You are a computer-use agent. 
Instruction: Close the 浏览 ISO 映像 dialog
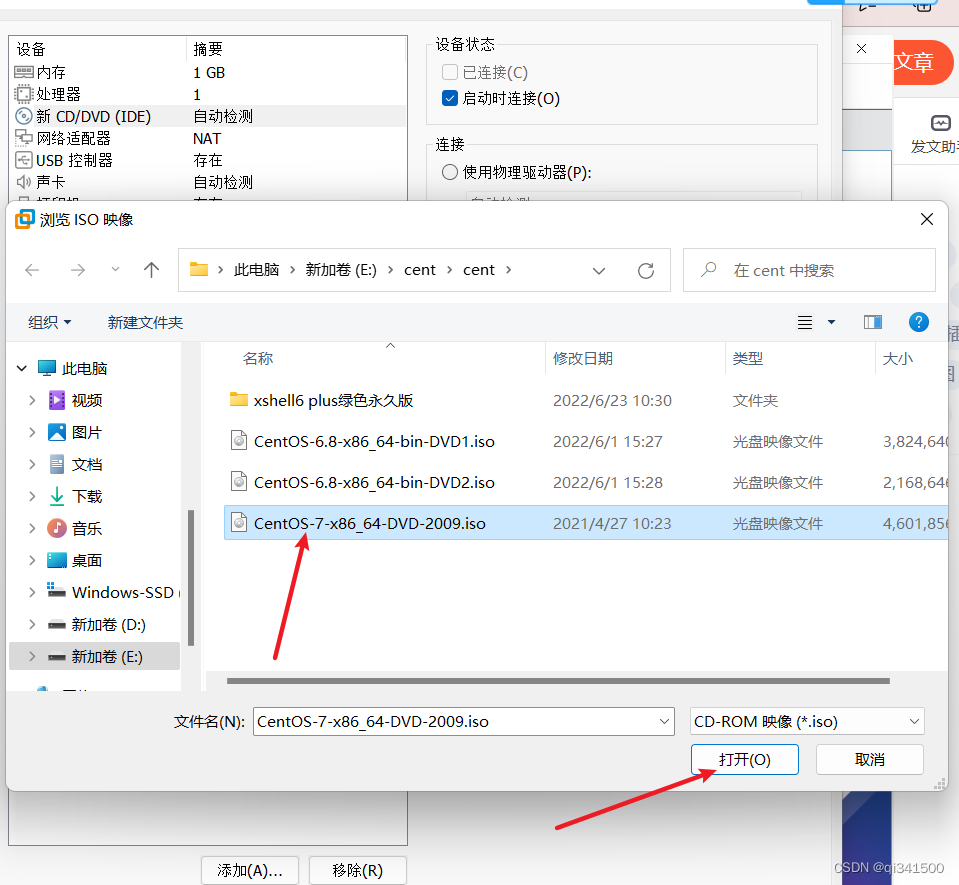click(x=927, y=219)
